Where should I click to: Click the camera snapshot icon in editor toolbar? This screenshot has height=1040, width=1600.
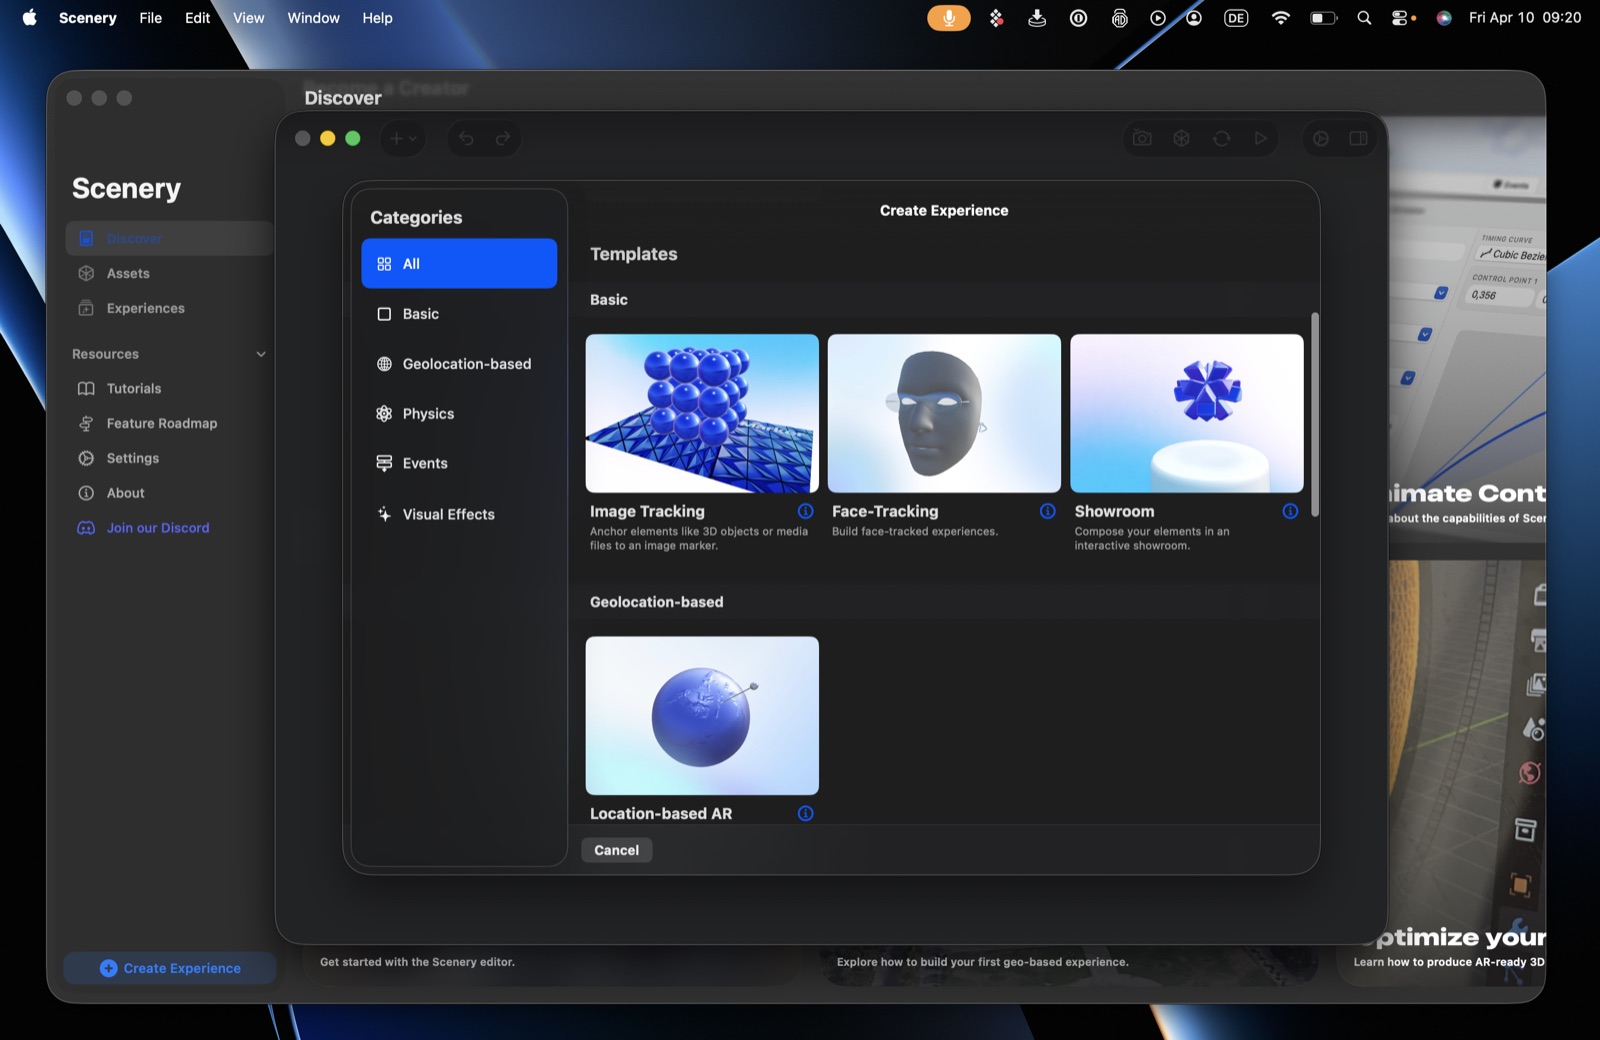(x=1142, y=138)
